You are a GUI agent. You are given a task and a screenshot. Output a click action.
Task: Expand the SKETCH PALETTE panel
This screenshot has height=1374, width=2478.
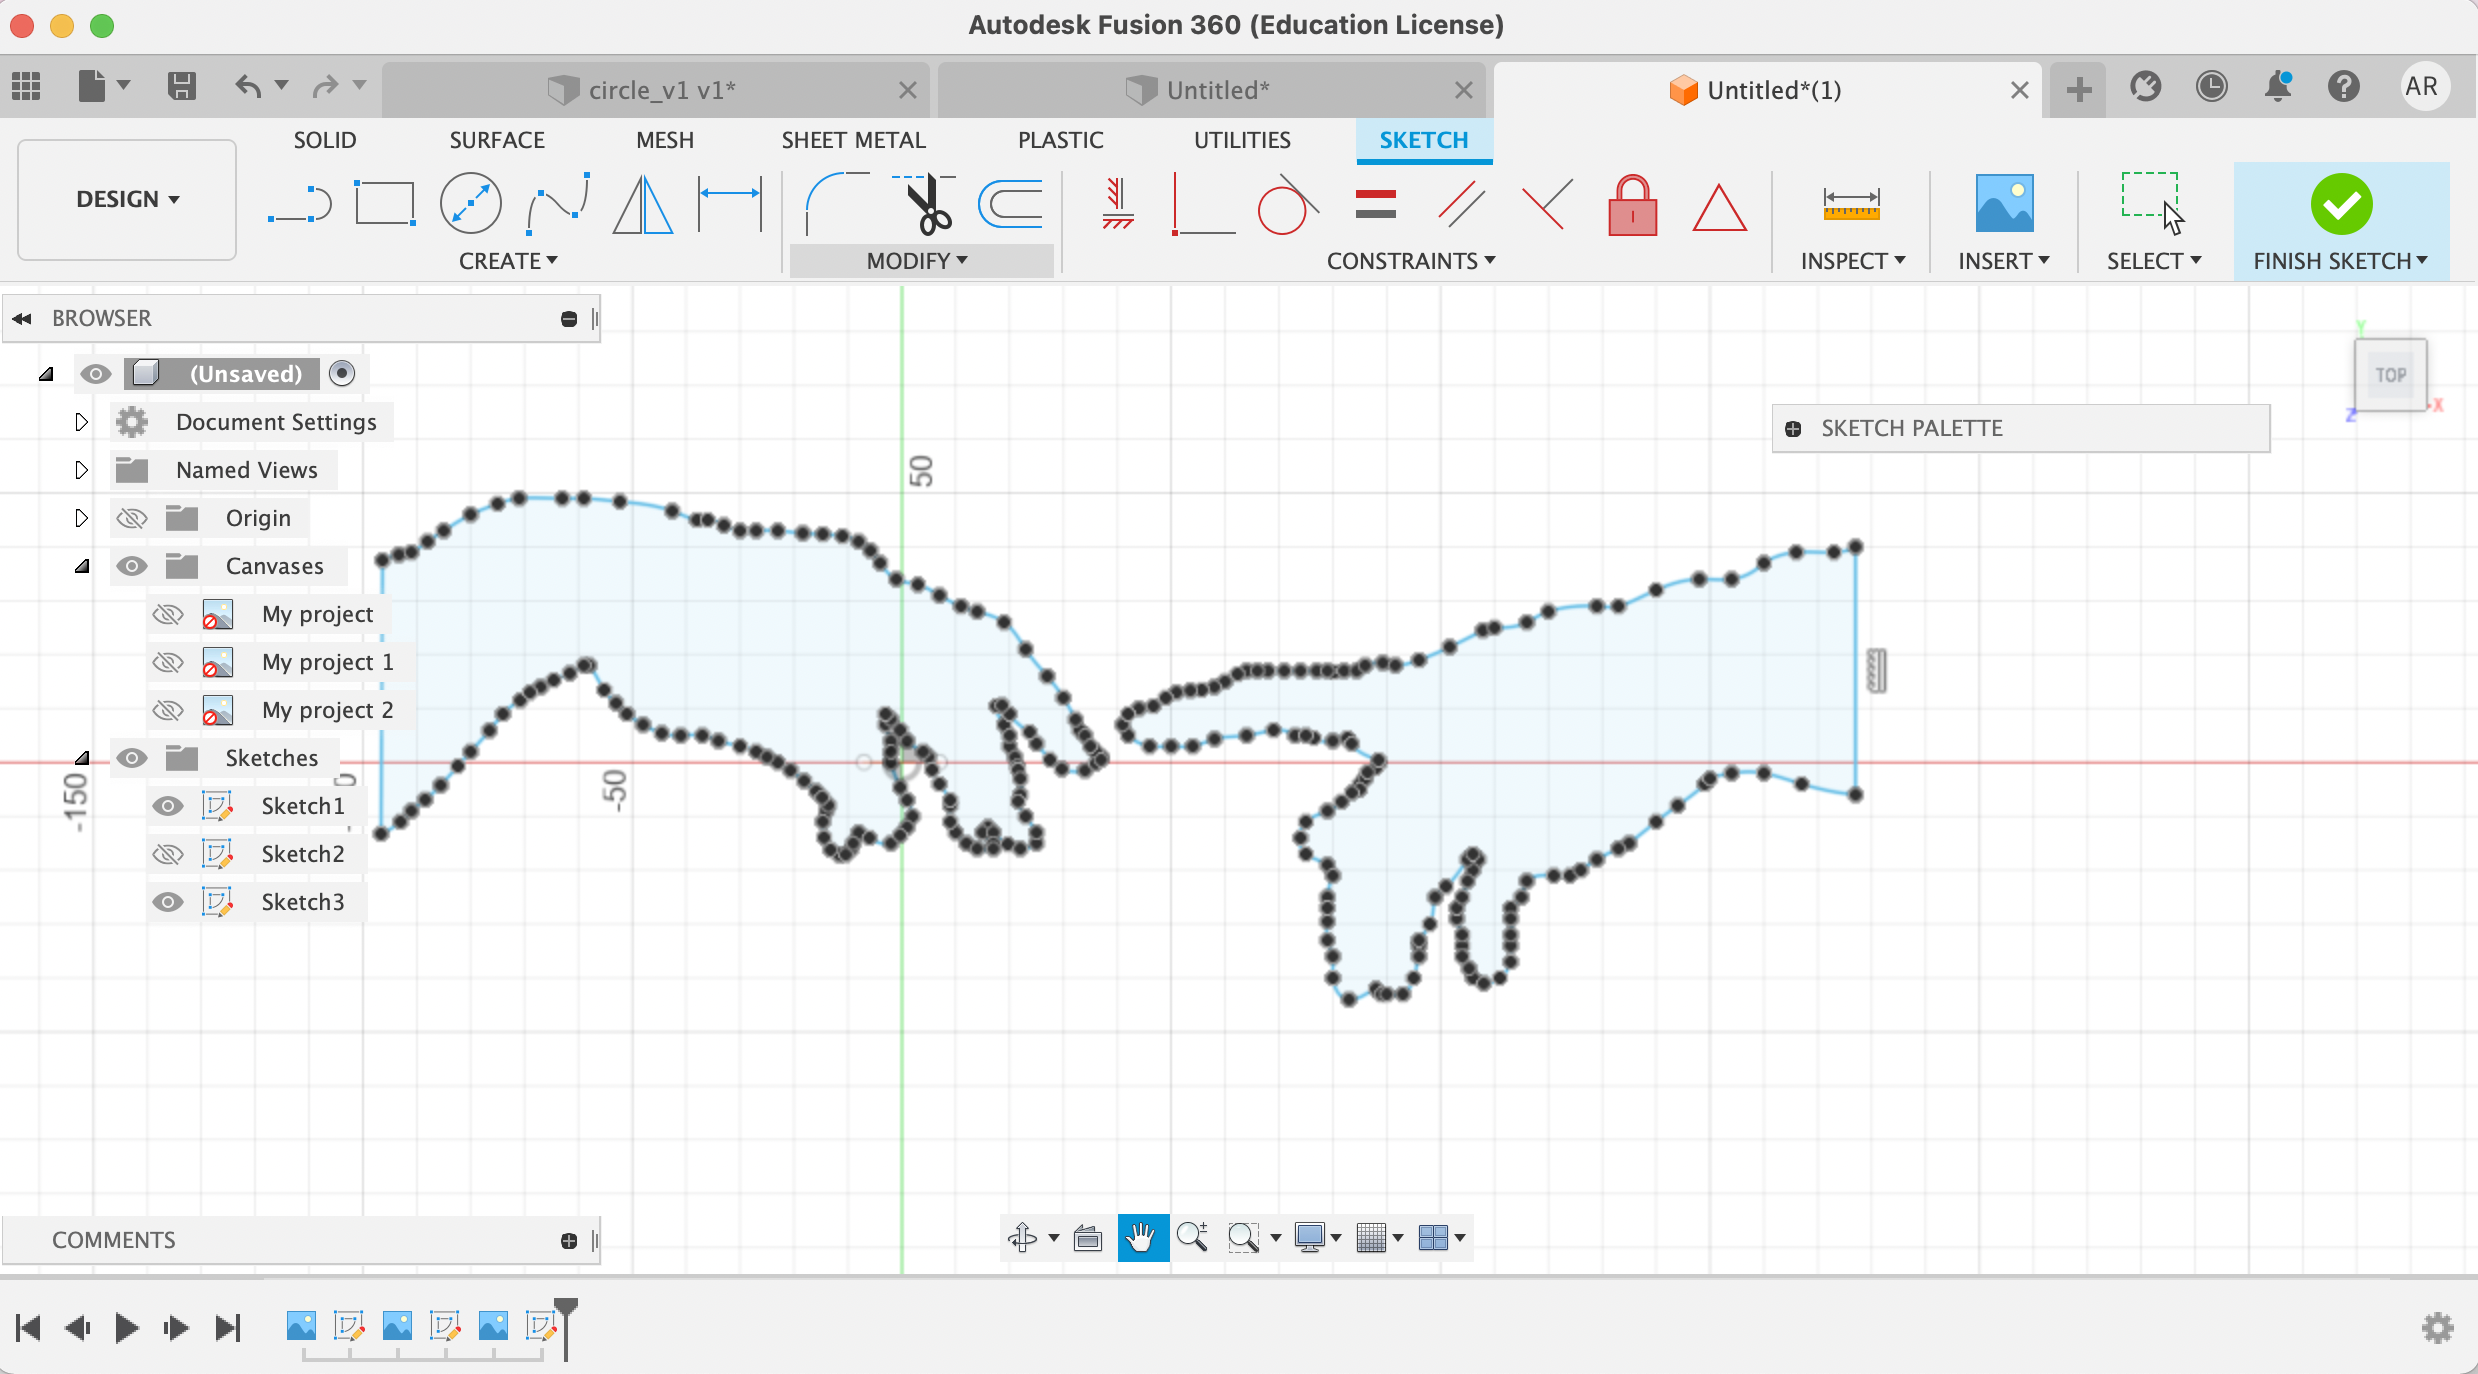1793,429
